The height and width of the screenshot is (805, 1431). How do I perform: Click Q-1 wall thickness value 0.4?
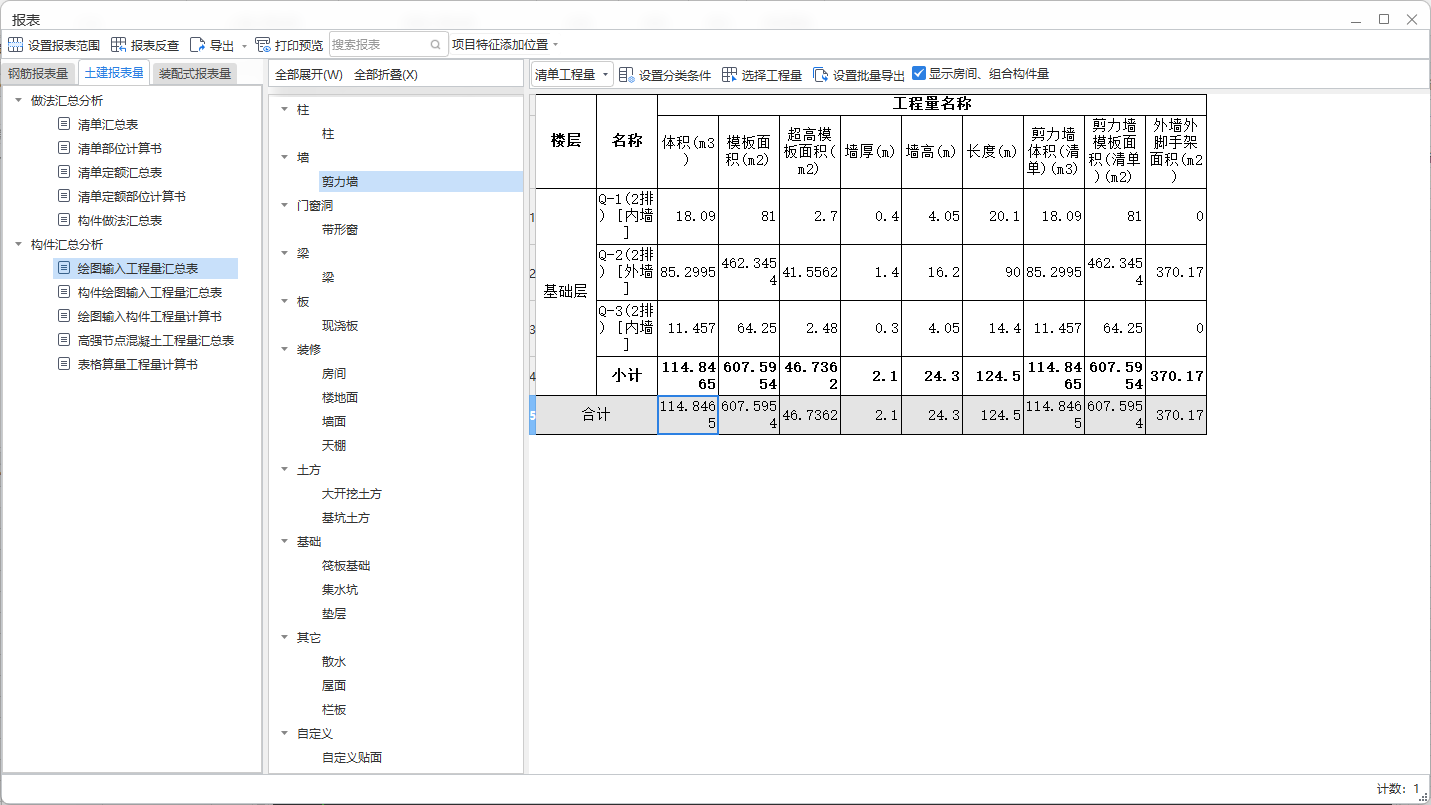click(x=871, y=216)
